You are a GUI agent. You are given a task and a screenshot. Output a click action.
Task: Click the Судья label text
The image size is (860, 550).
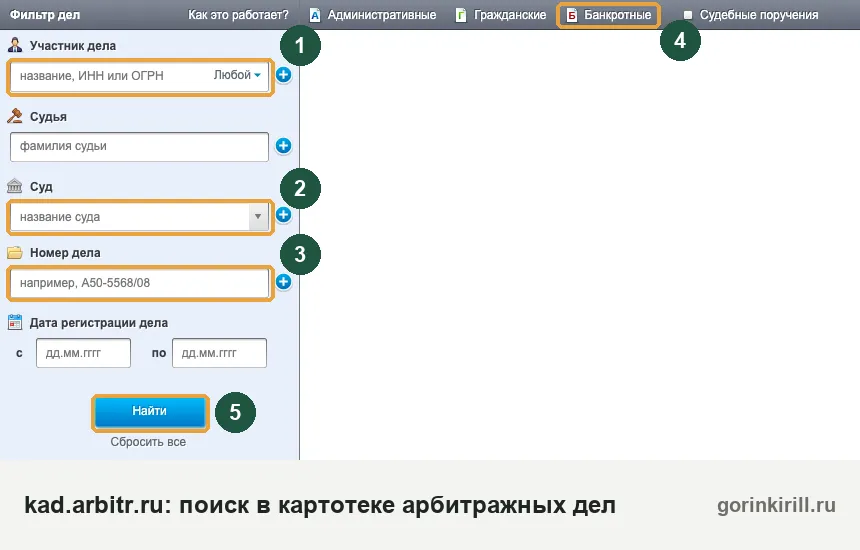pos(48,117)
